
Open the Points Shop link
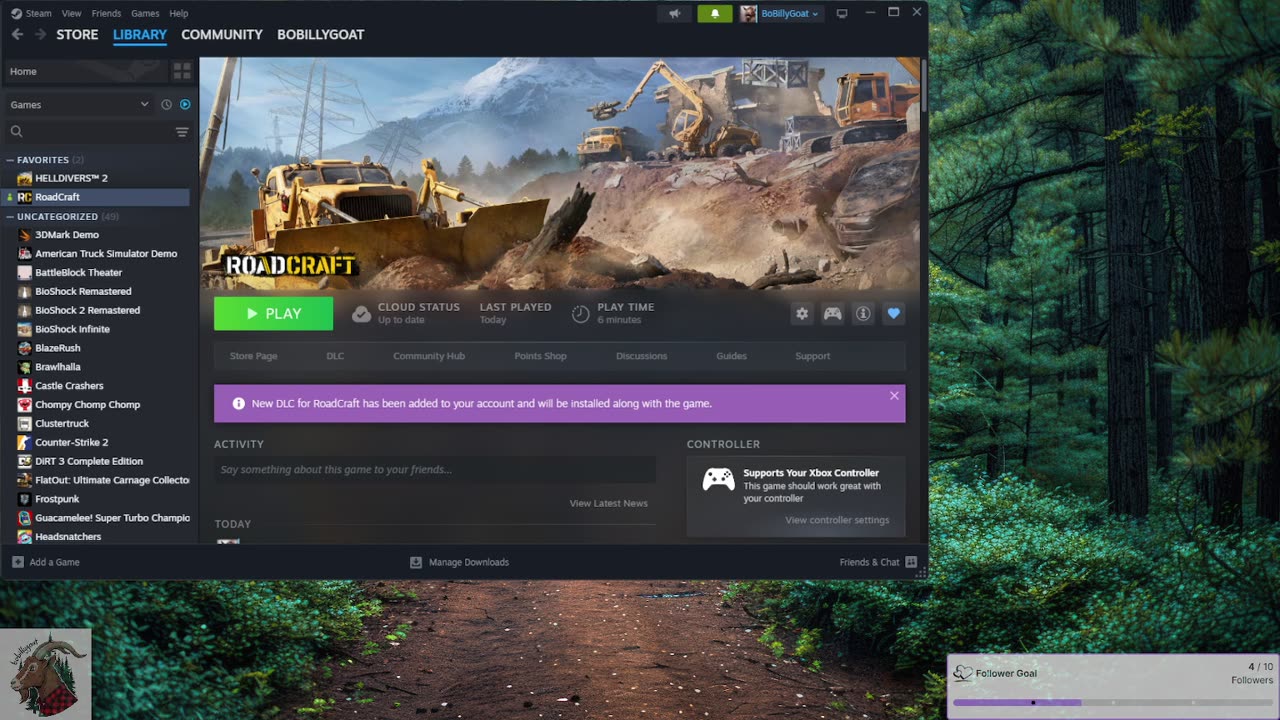[x=540, y=356]
